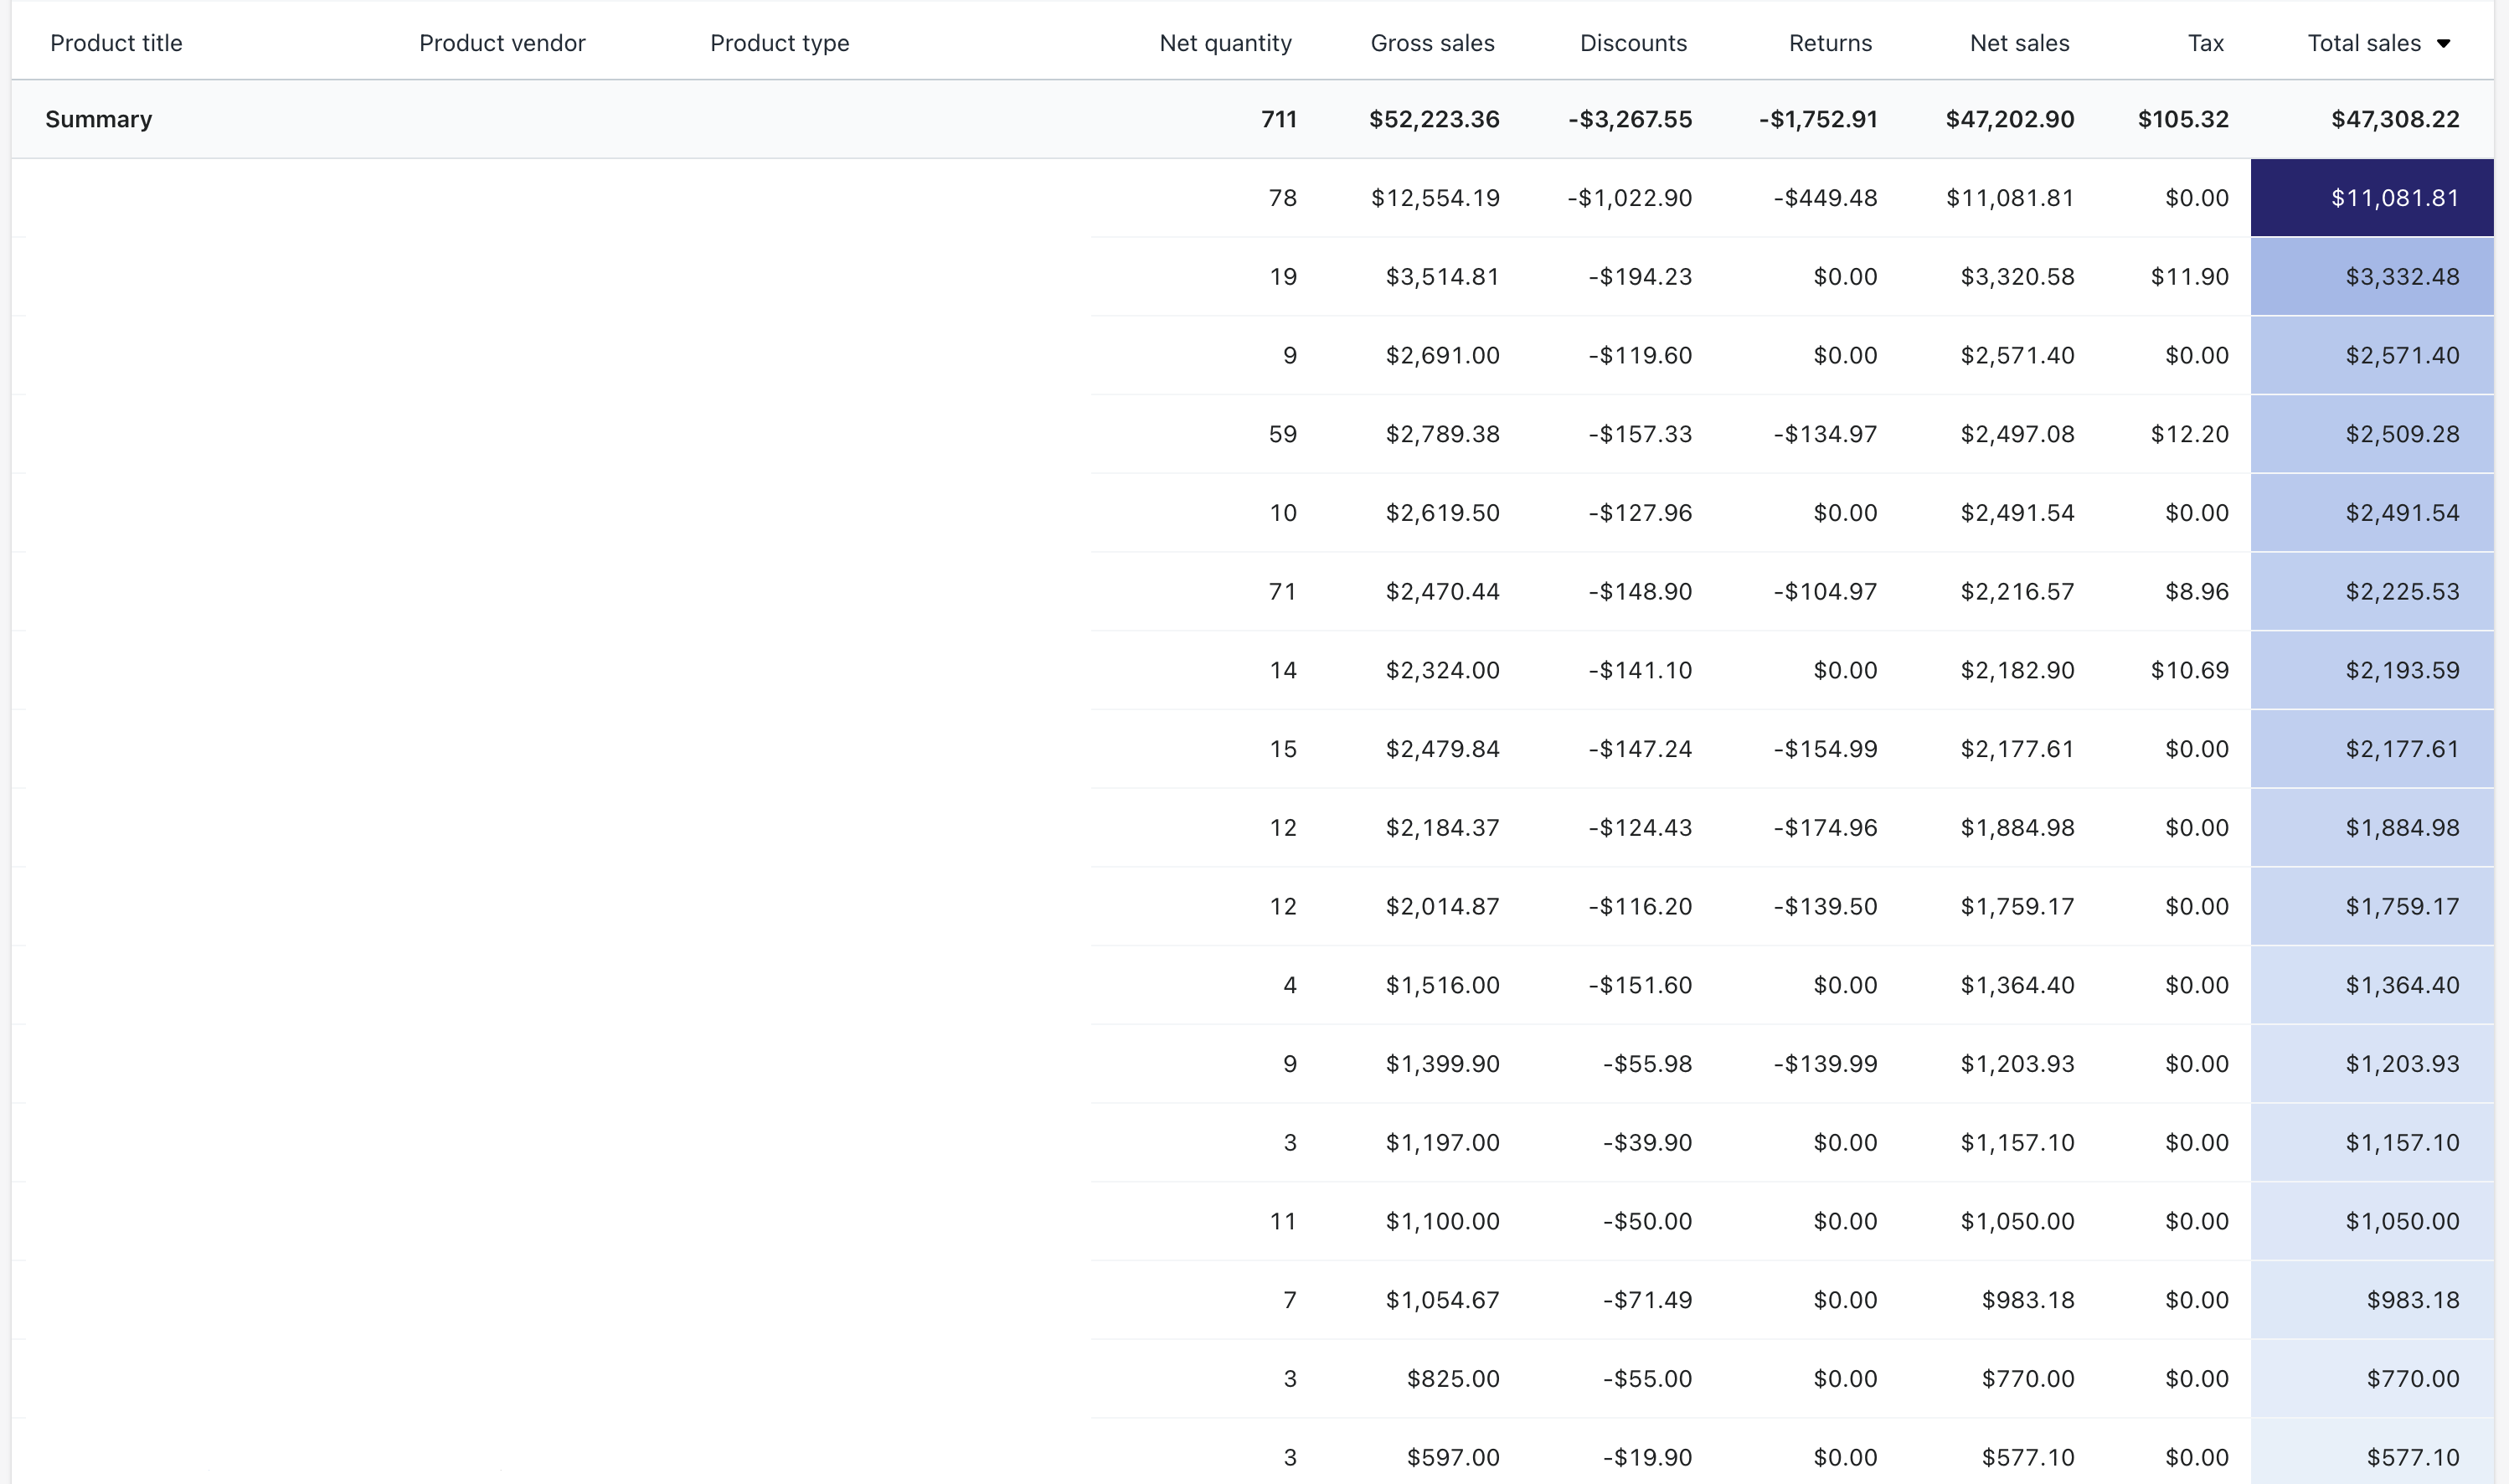Click gross sales value $2,479.84
Viewport: 2509px width, 1484px height.
point(1442,749)
